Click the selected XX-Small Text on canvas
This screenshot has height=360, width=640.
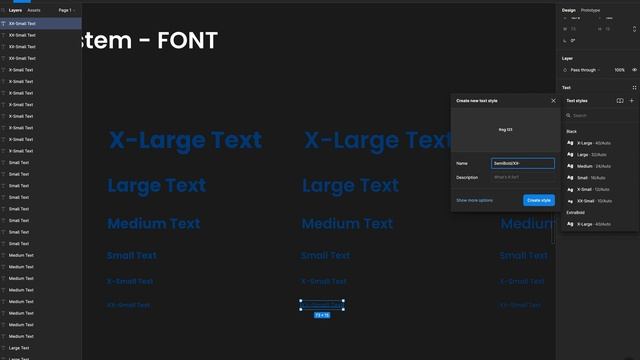click(322, 305)
